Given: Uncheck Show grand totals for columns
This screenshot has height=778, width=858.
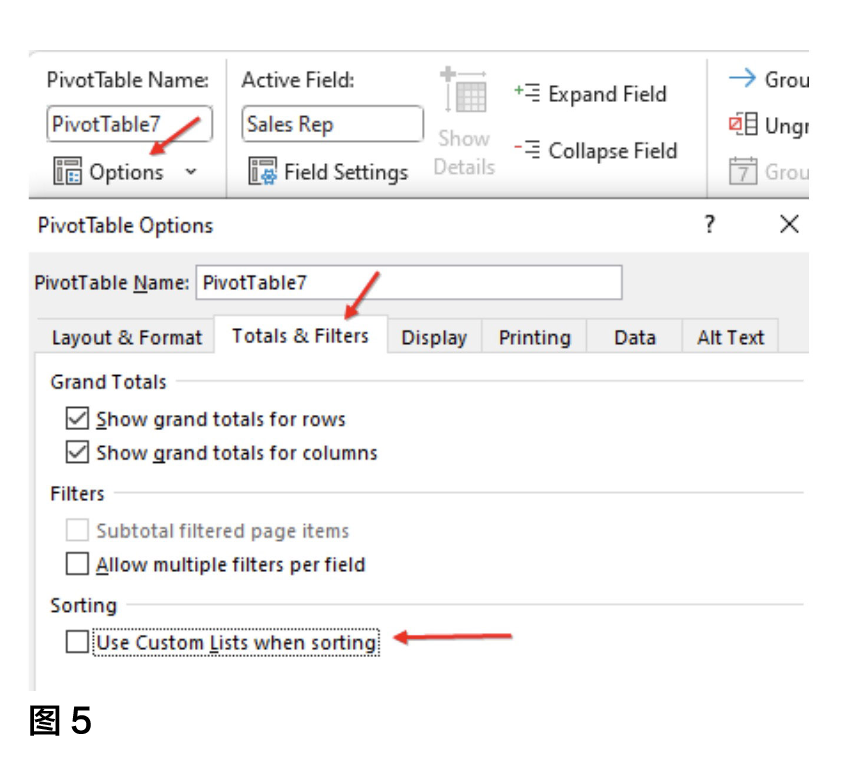Looking at the screenshot, I should point(77,453).
